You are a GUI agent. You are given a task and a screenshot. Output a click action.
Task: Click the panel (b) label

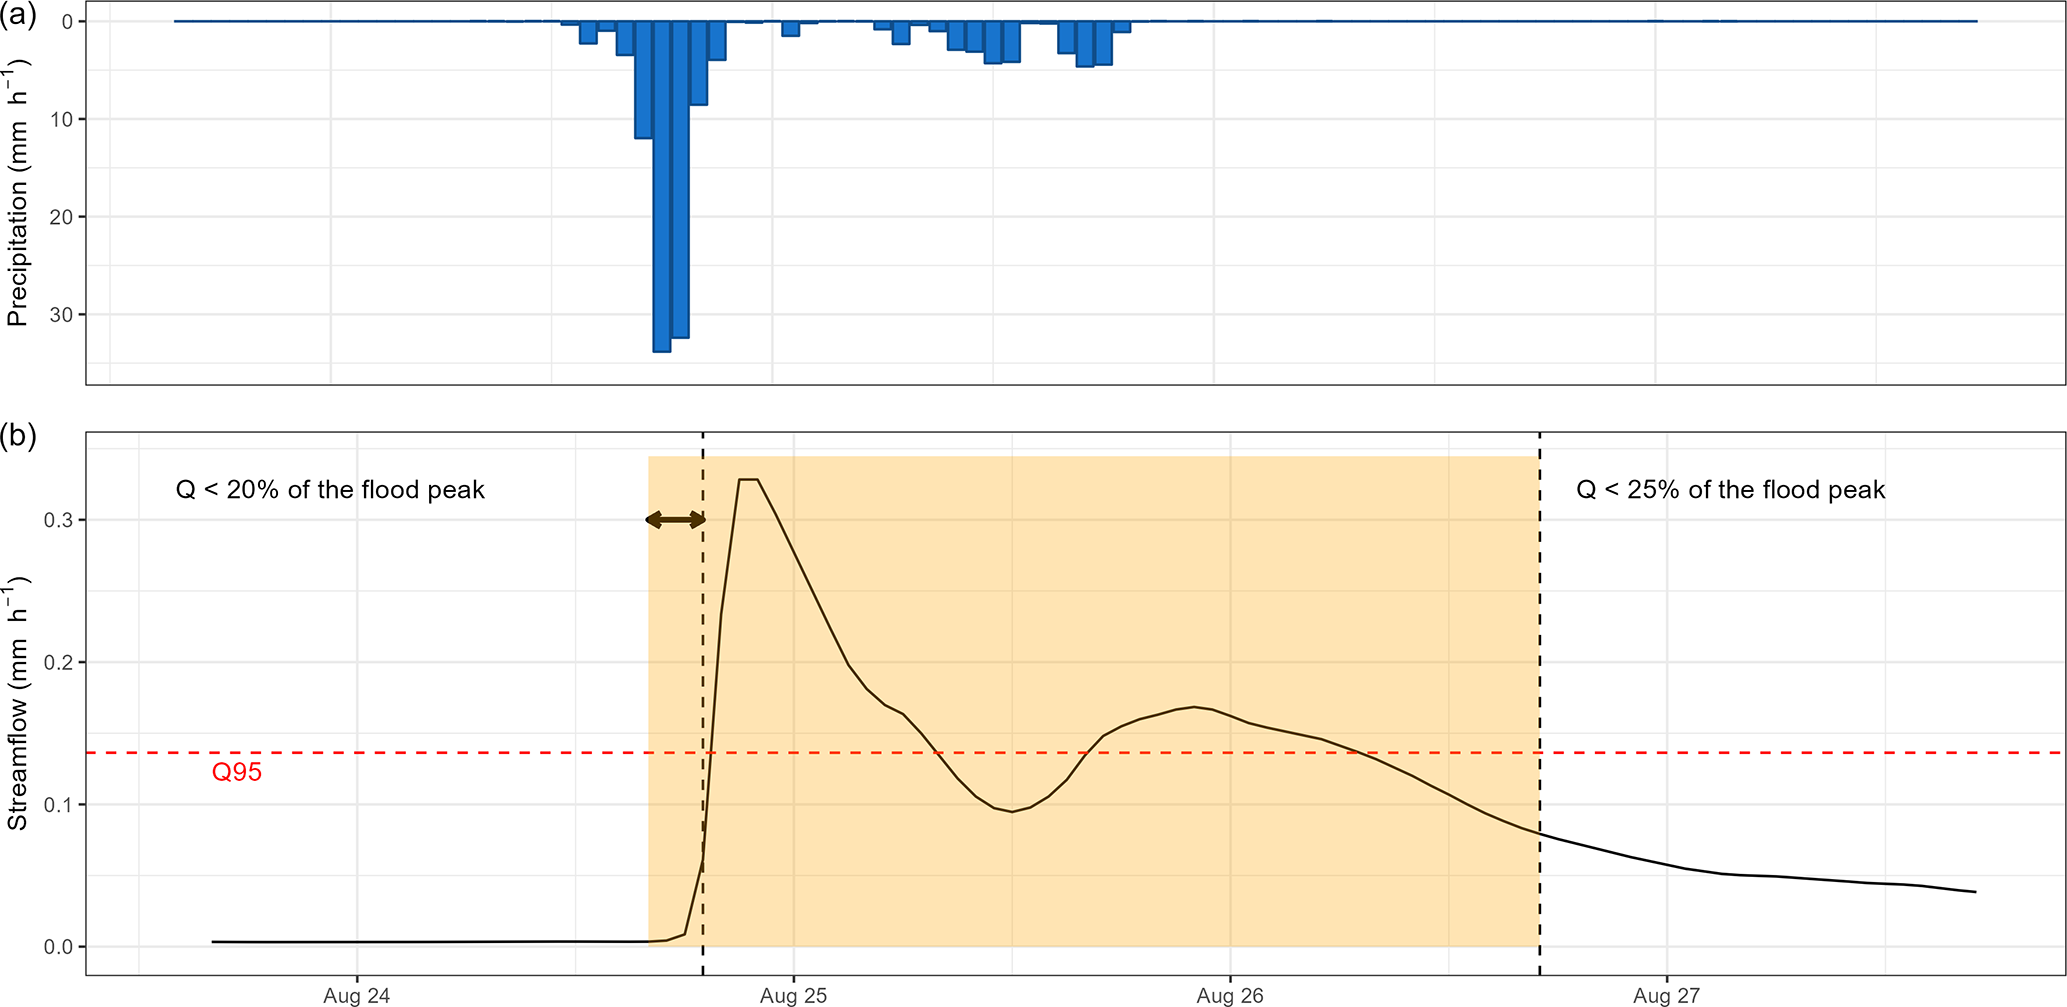tap(18, 437)
